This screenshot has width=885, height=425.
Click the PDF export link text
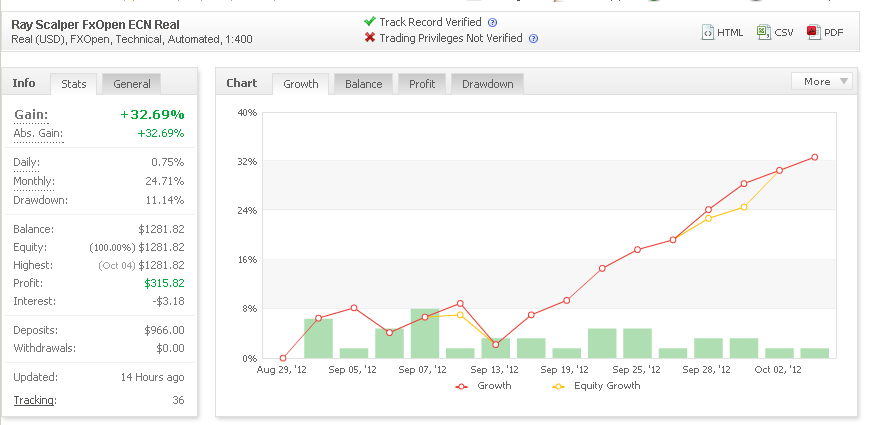click(833, 33)
